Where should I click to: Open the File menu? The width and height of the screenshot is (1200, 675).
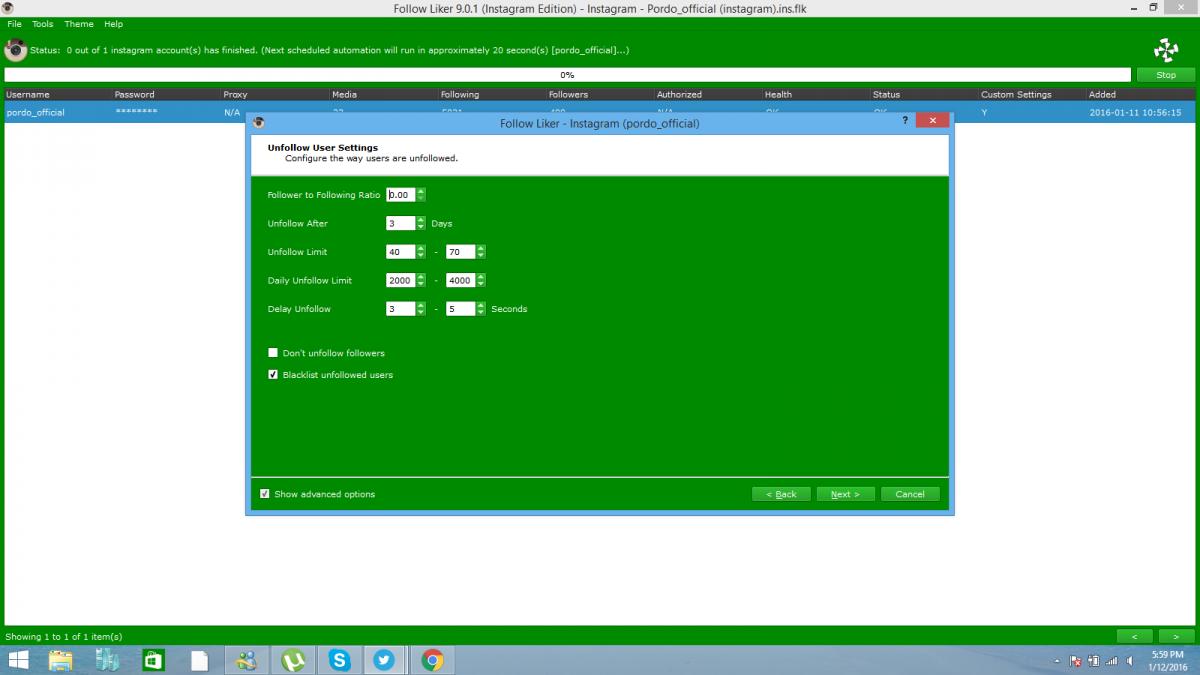[x=14, y=24]
